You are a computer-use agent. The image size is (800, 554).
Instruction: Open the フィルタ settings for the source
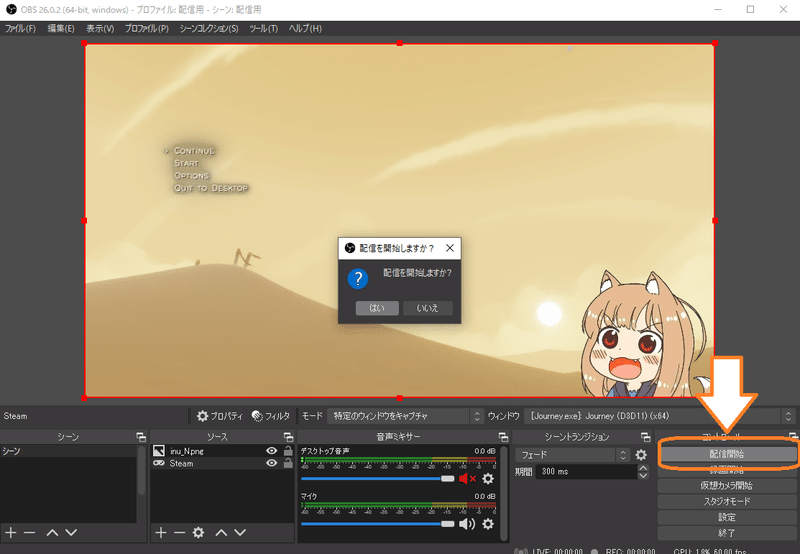click(x=271, y=416)
